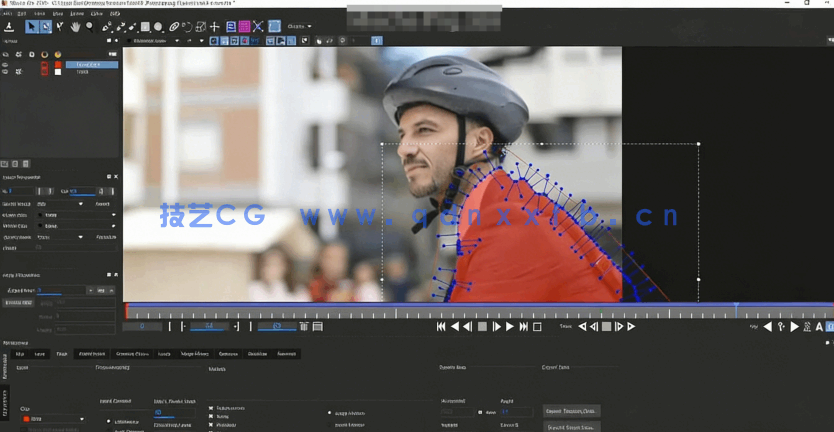Open the first dropdown in layer properties
834x432 pixels.
click(x=60, y=204)
